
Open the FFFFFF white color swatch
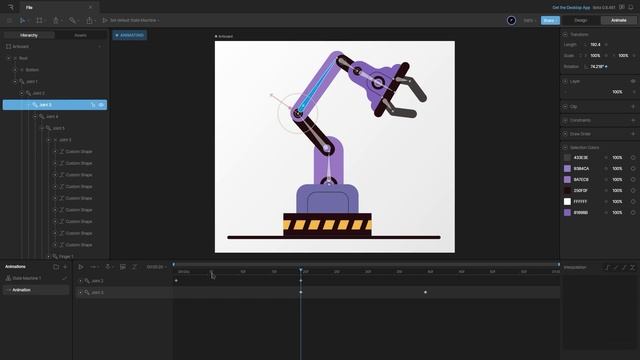click(x=567, y=202)
